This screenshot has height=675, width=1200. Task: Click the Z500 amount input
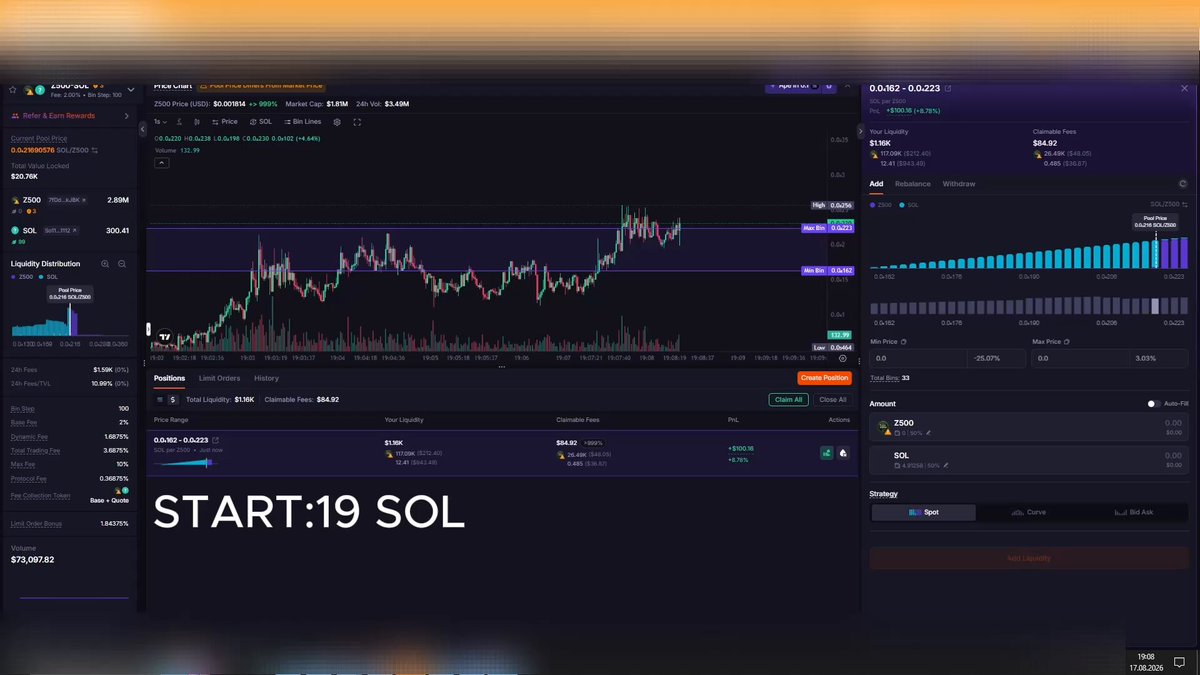tap(1029, 427)
